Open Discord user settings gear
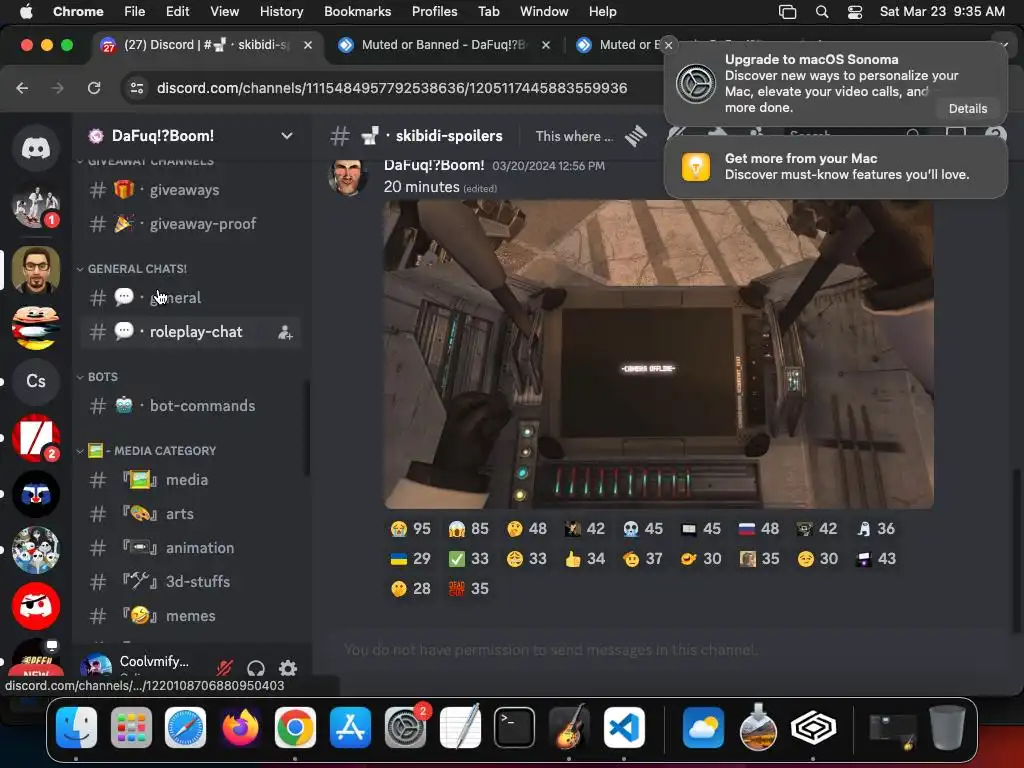The height and width of the screenshot is (768, 1024). coord(288,667)
